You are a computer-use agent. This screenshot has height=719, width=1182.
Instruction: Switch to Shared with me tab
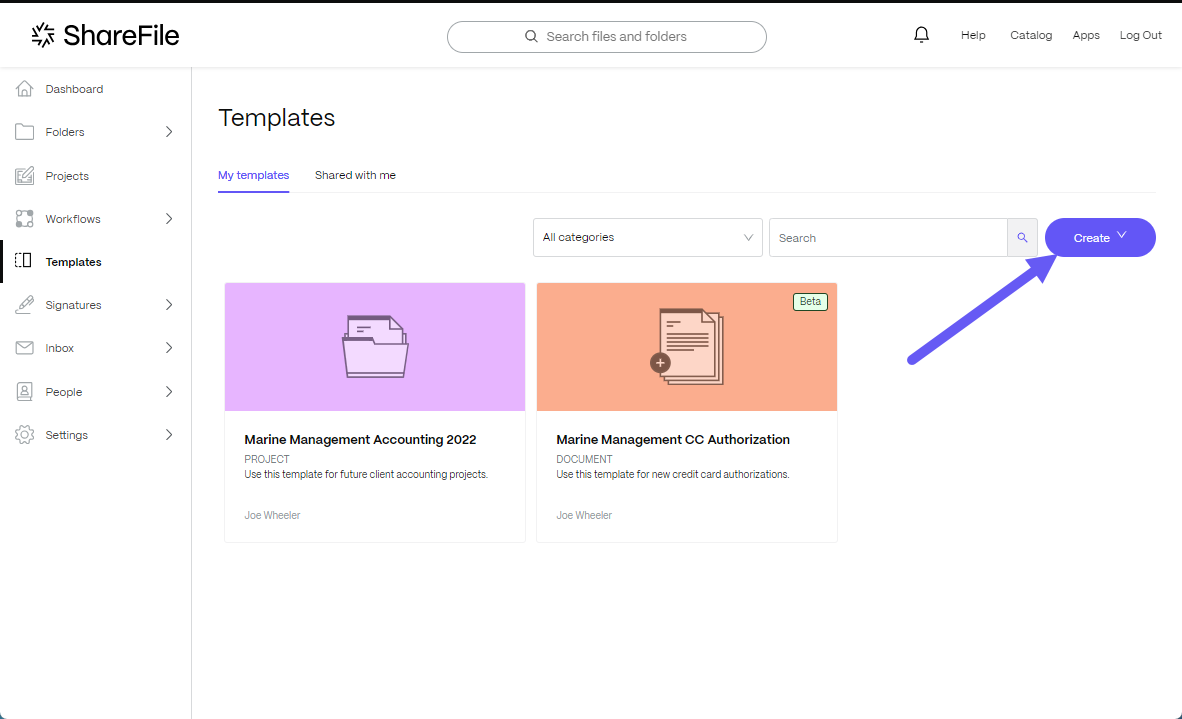355,175
